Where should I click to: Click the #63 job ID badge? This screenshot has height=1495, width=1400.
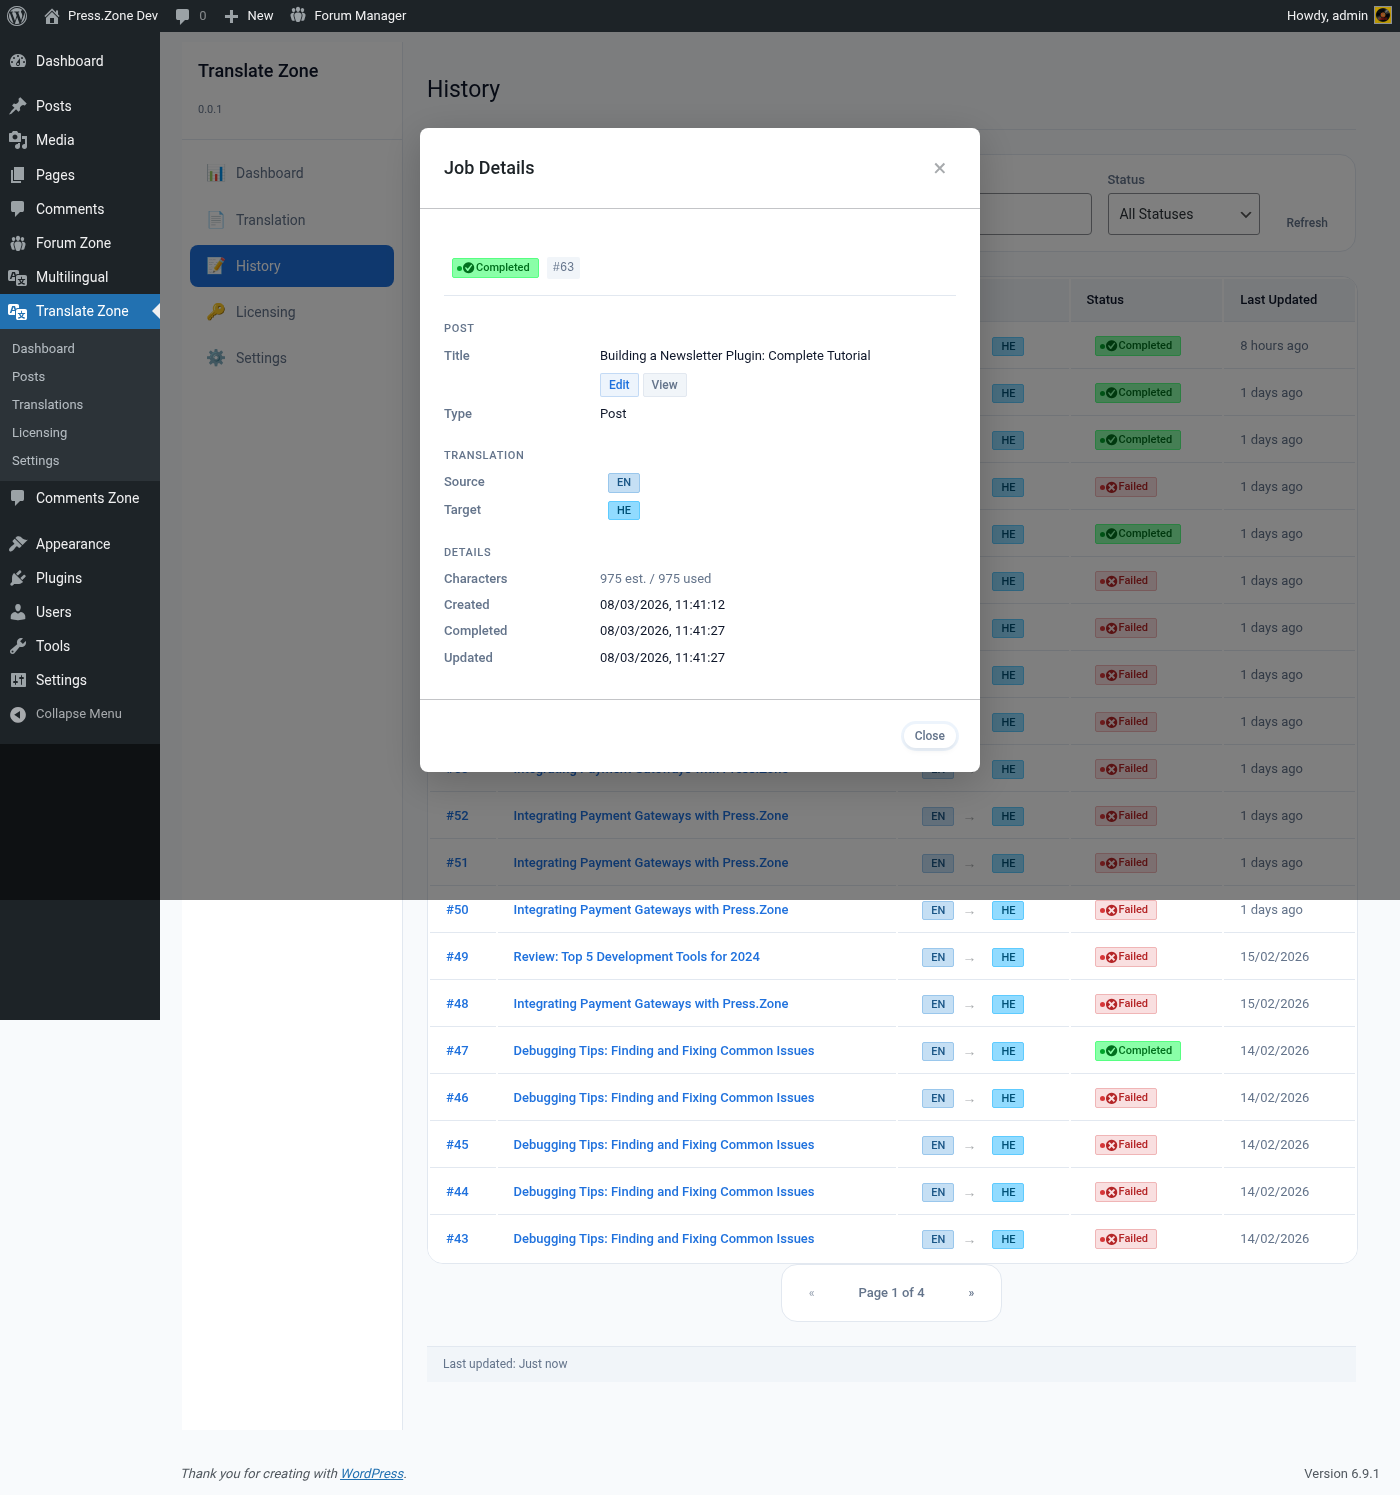[x=564, y=267]
